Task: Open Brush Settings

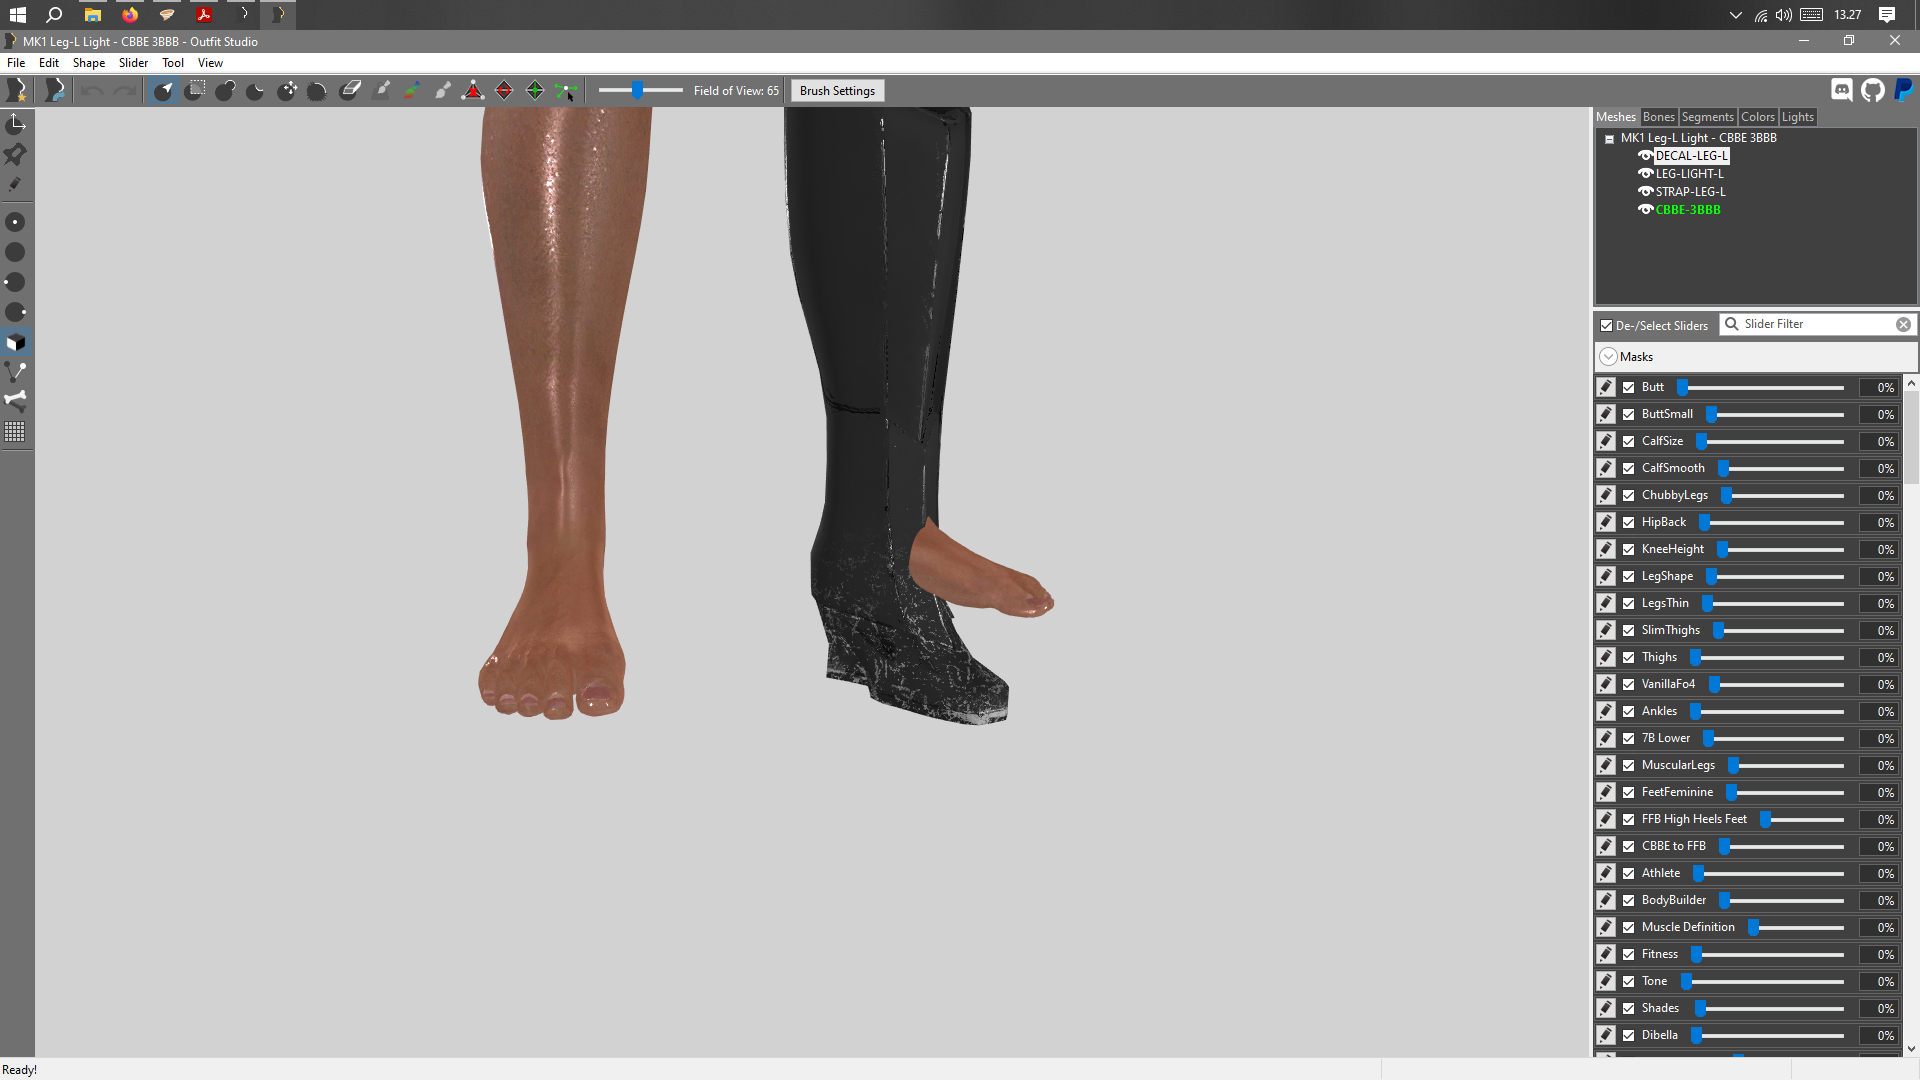Action: pos(837,91)
